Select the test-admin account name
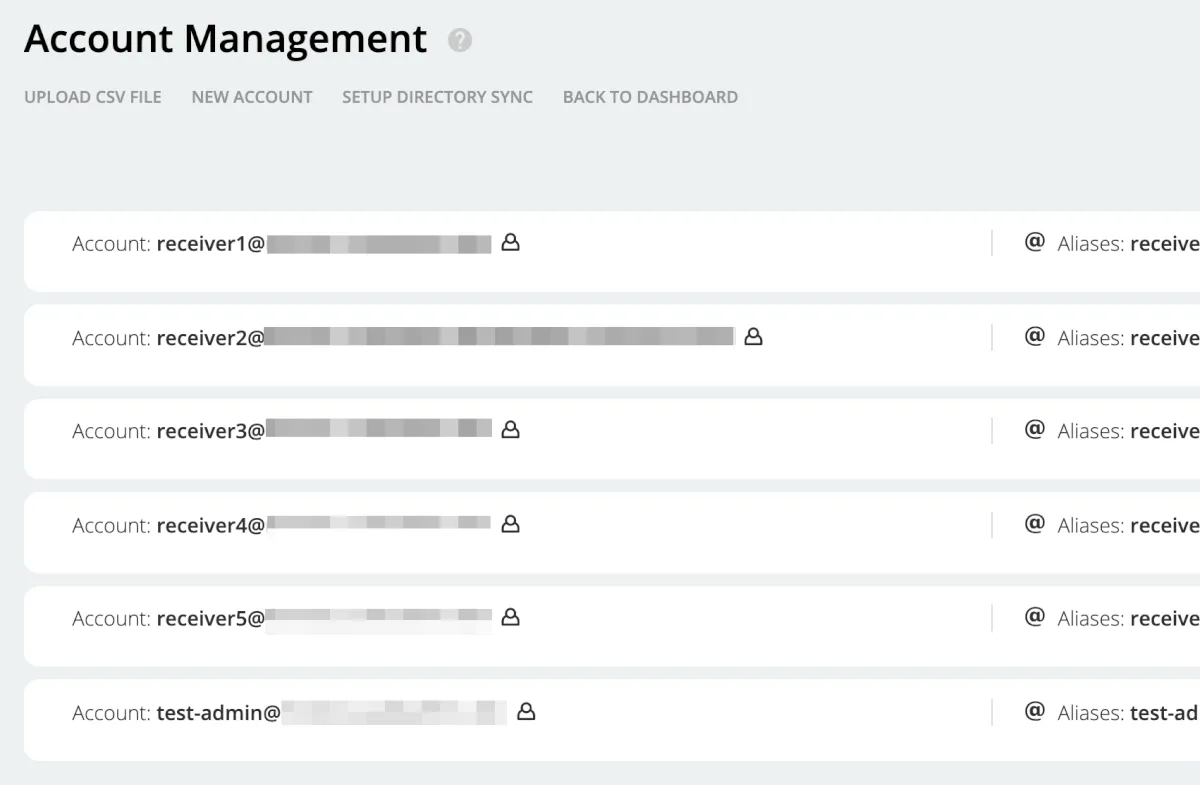 click(x=218, y=713)
